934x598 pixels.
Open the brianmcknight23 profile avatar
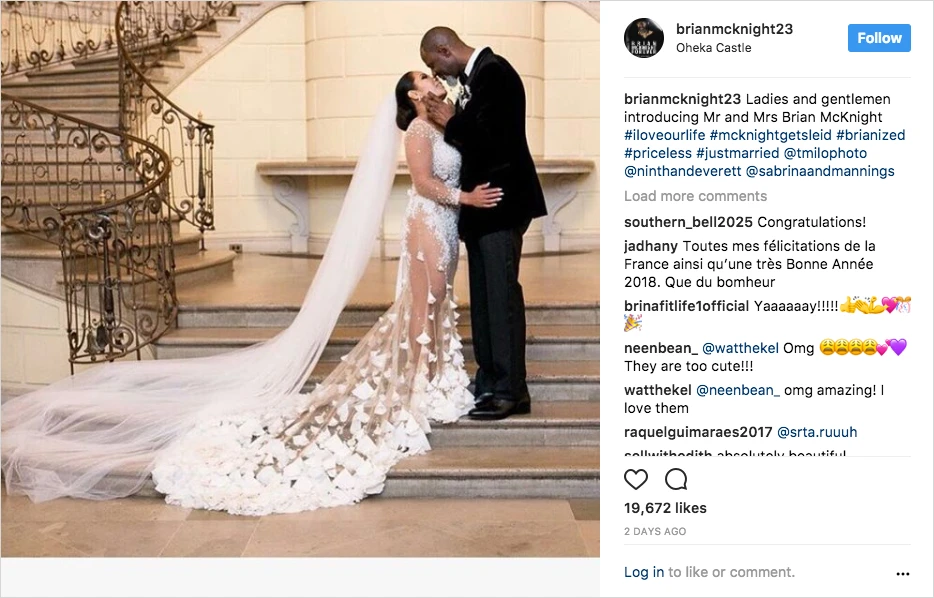pyautogui.click(x=643, y=38)
